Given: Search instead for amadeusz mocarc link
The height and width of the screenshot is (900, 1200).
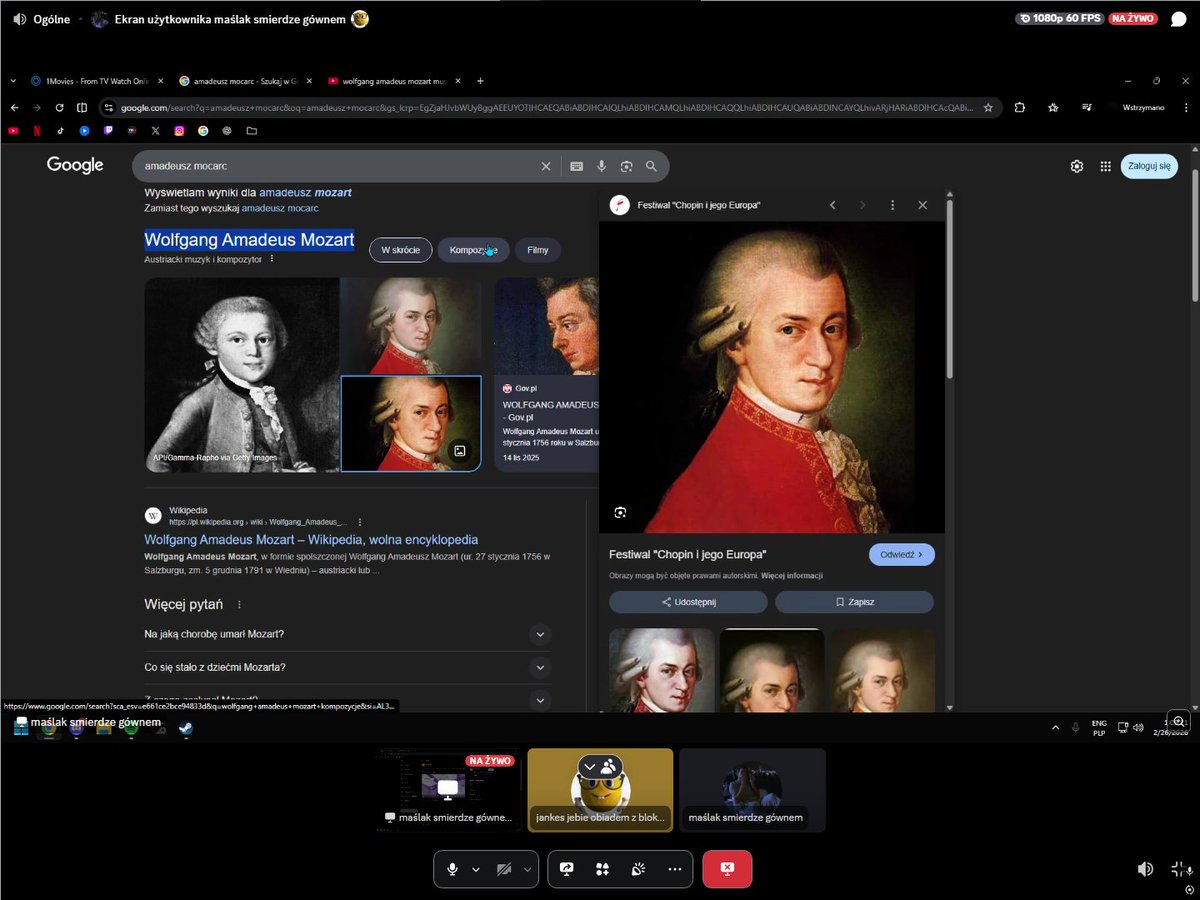Looking at the screenshot, I should (x=280, y=209).
